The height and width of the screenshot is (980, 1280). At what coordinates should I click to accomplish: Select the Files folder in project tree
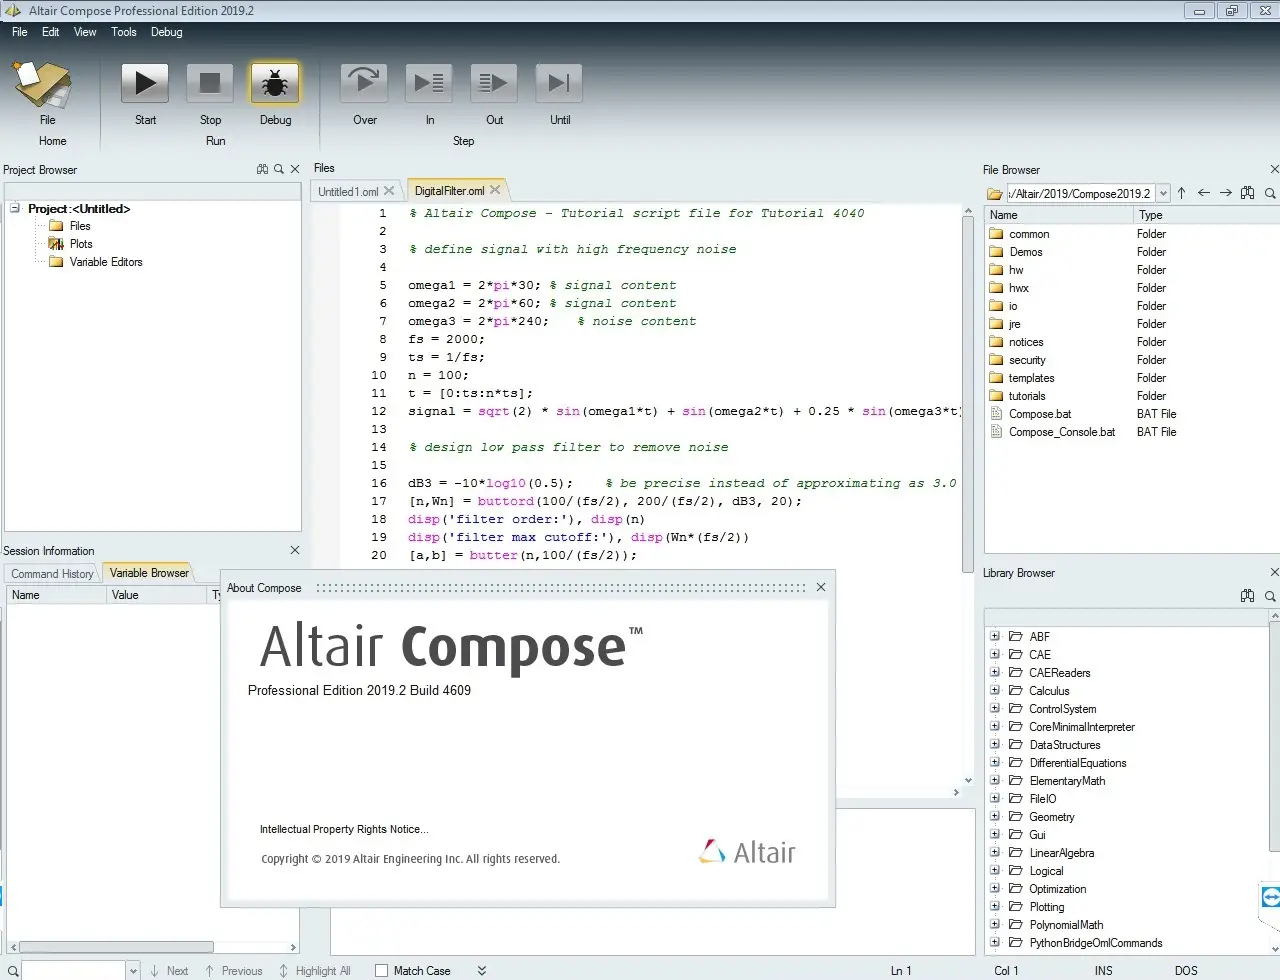point(80,226)
